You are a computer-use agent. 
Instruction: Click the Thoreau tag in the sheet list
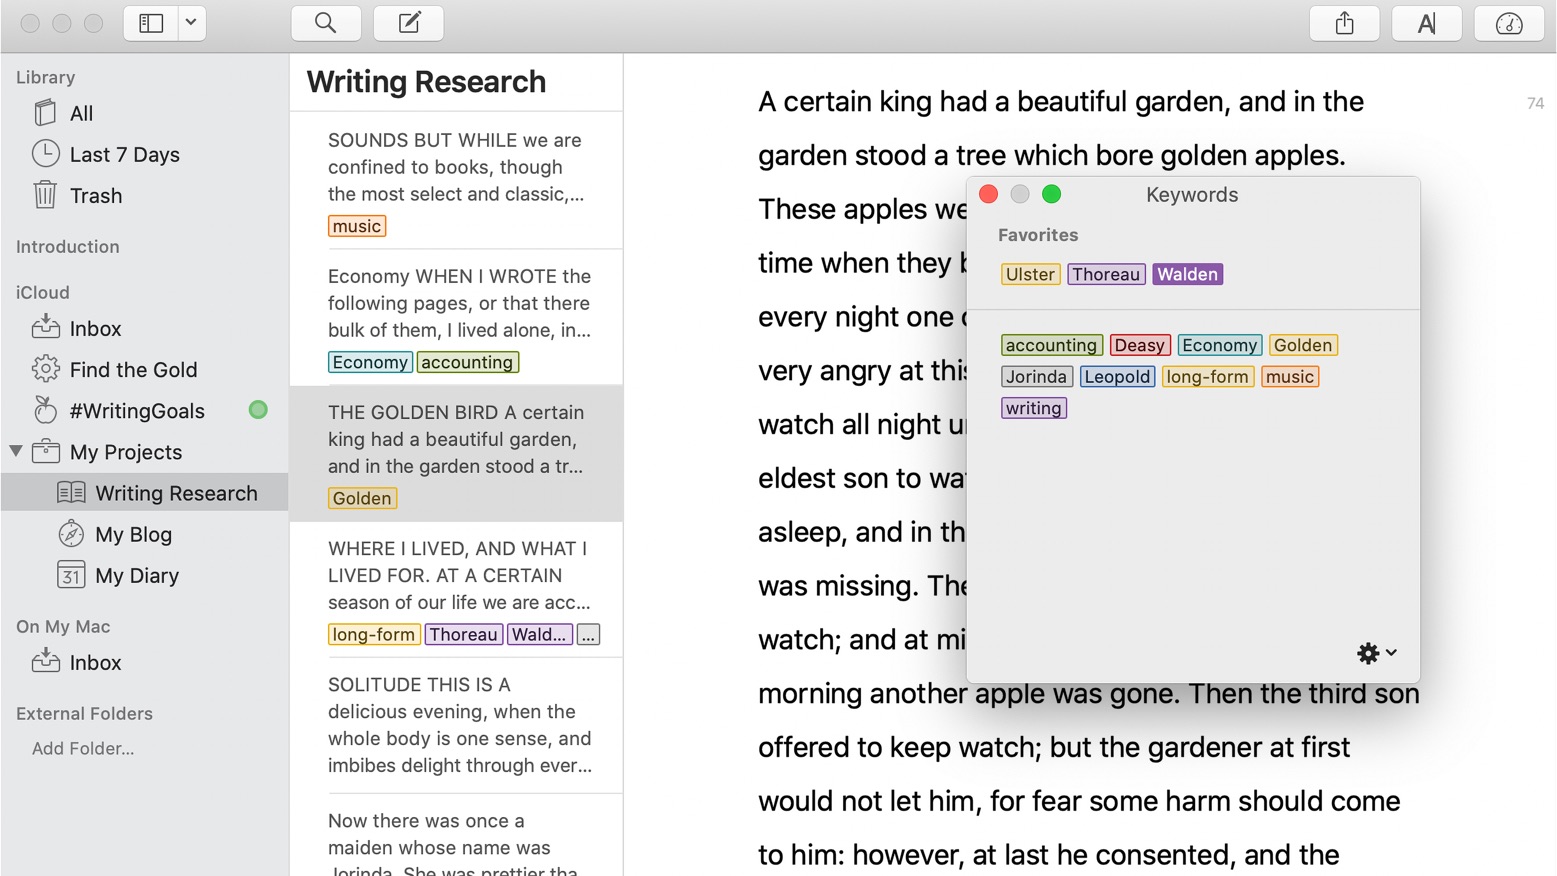coord(463,634)
